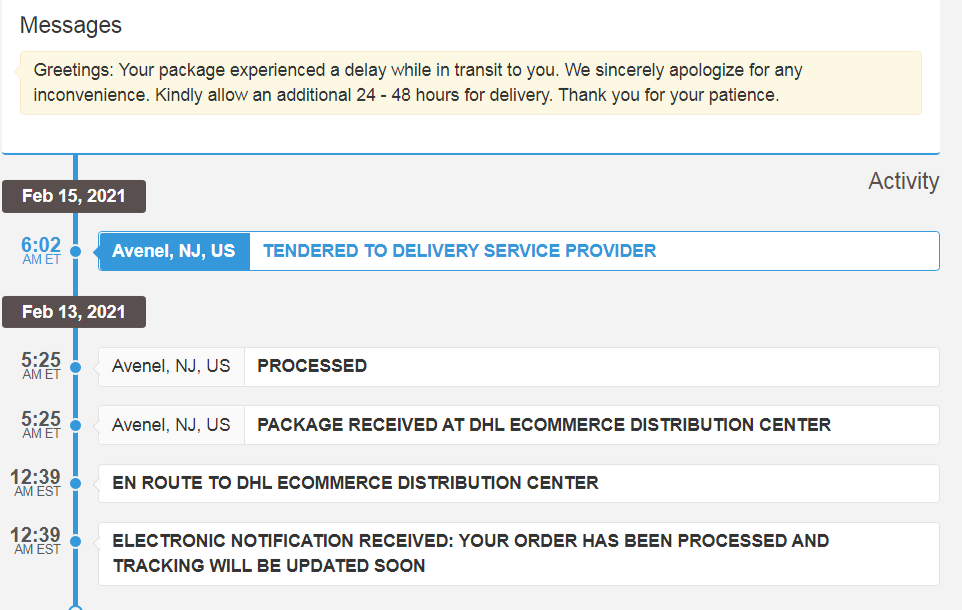This screenshot has height=610, width=962.
Task: Click the Activity heading
Action: pyautogui.click(x=903, y=181)
